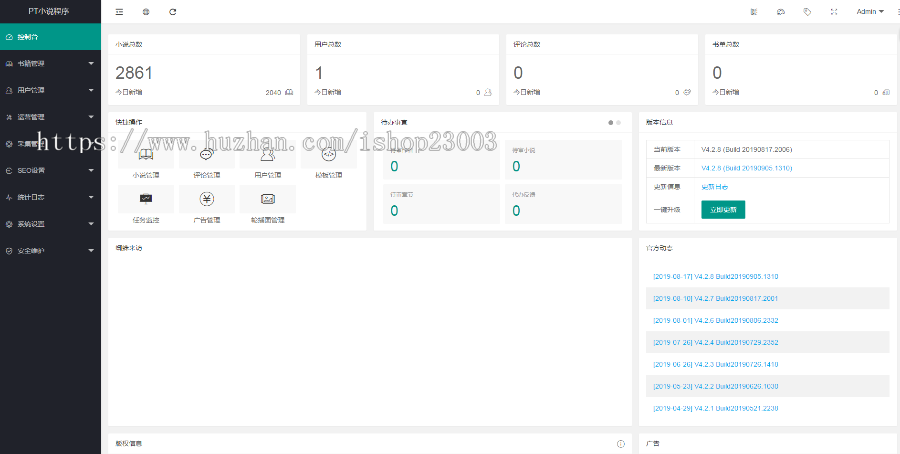This screenshot has height=454, width=900.
Task: Click book icon beside 2040 in novels card
Action: point(289,92)
